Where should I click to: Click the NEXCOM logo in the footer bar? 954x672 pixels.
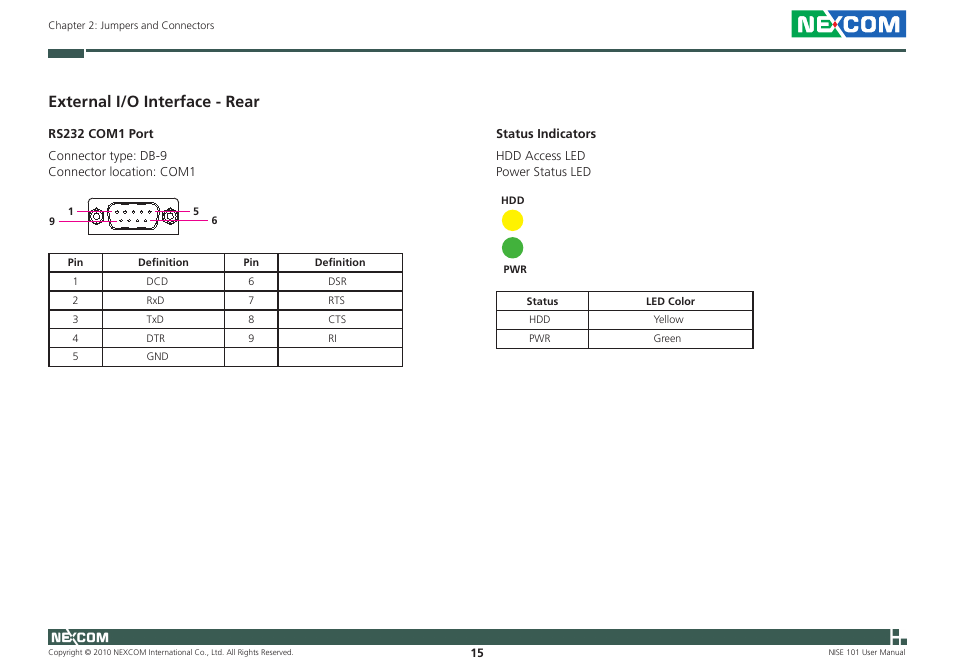tap(80, 637)
